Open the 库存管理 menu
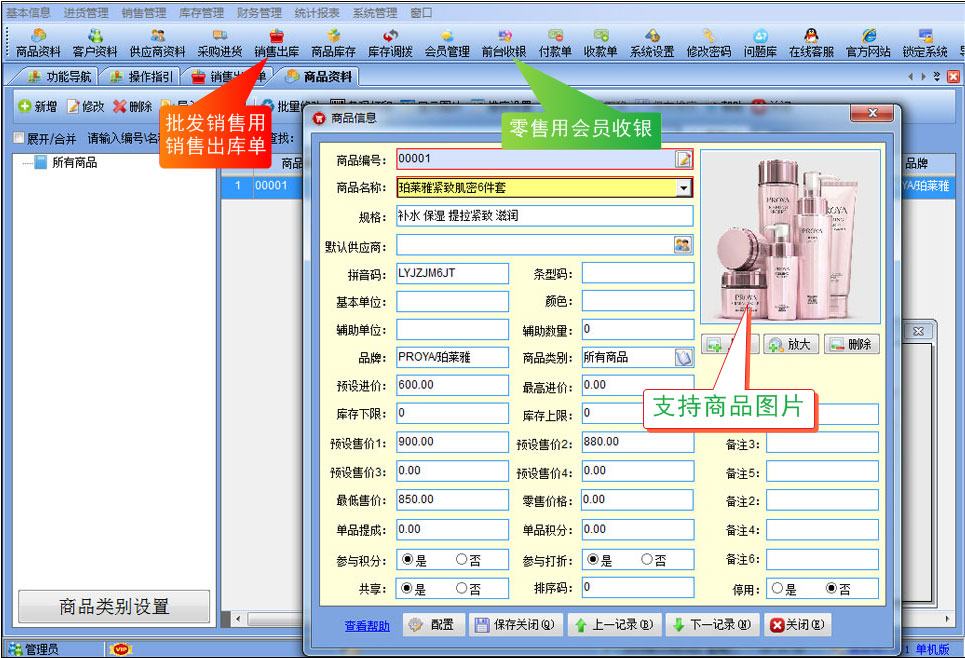This screenshot has height=658, width=965. 202,13
